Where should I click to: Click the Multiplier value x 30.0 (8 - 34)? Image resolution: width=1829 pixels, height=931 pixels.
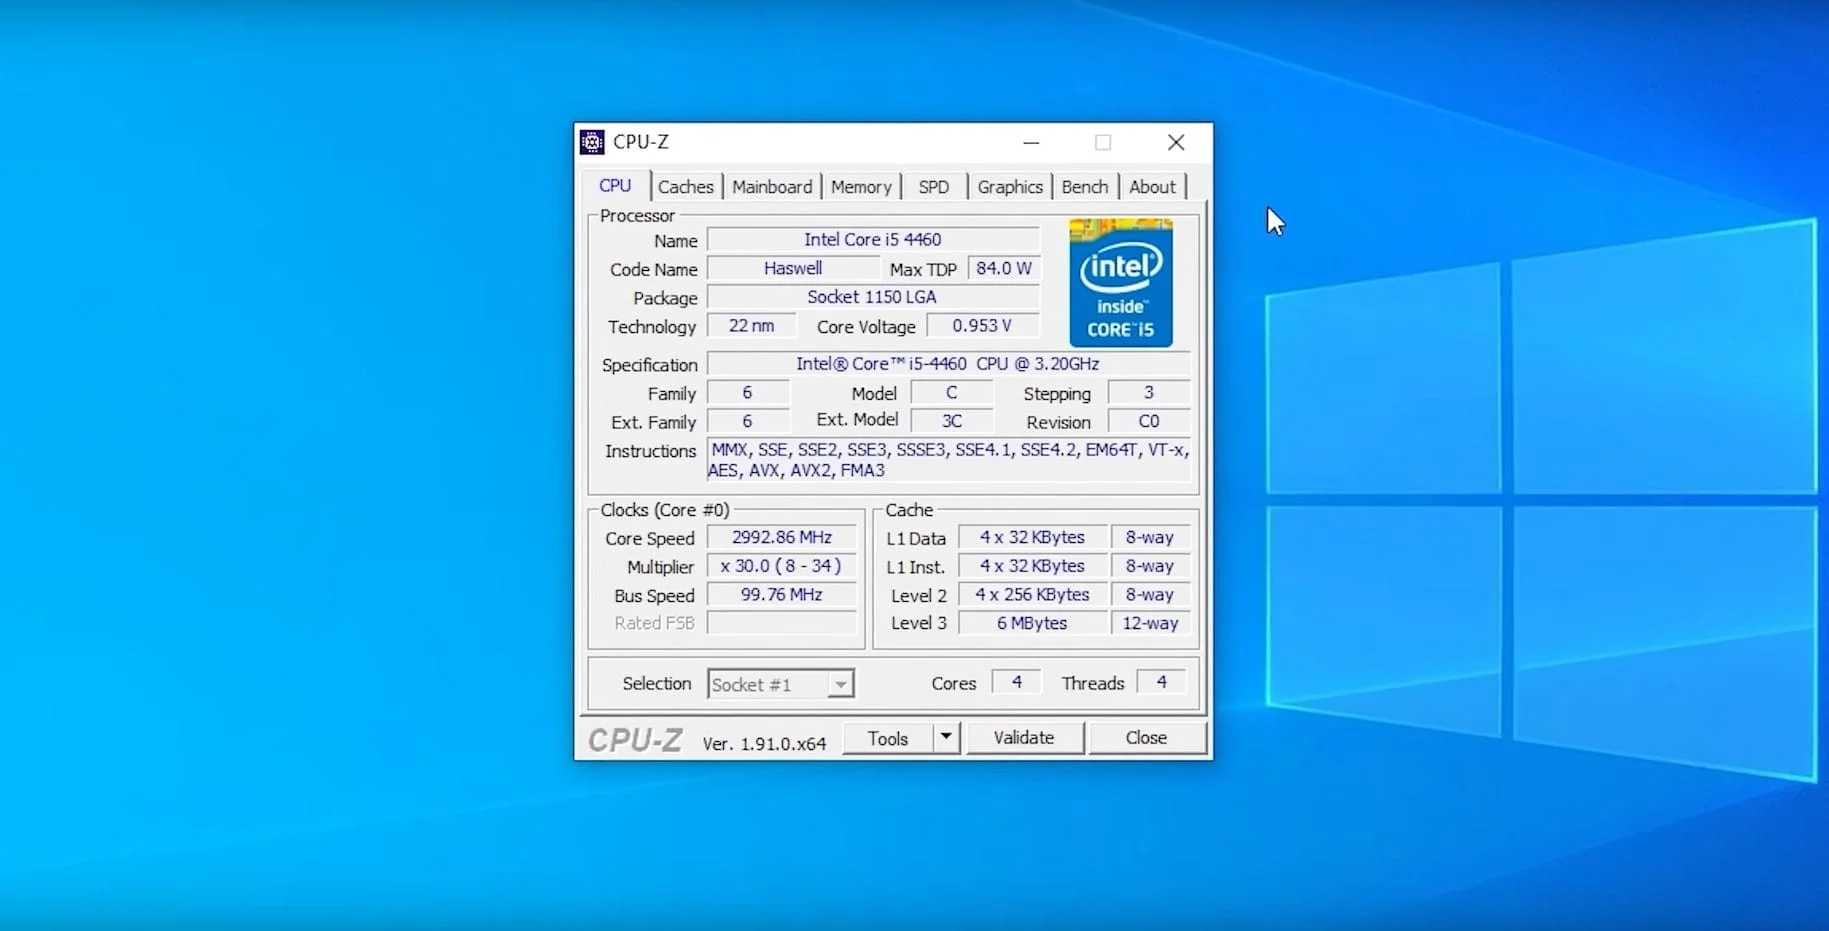782,566
